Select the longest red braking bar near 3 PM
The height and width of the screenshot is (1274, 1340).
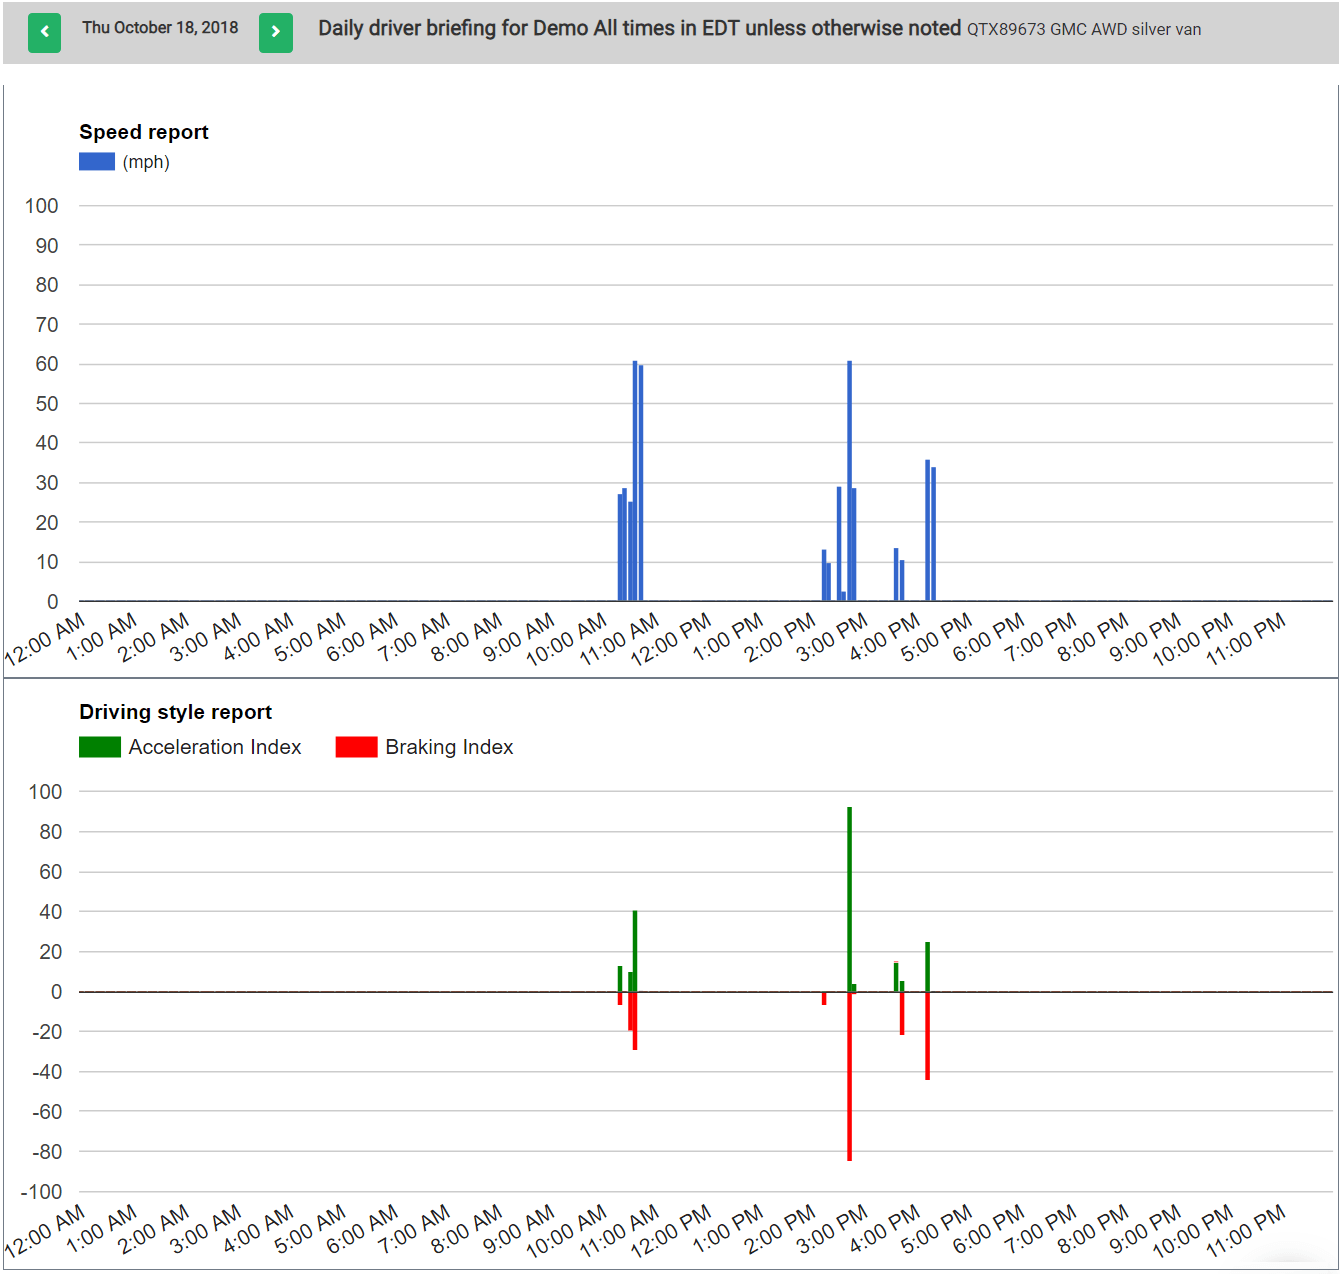pos(850,1076)
